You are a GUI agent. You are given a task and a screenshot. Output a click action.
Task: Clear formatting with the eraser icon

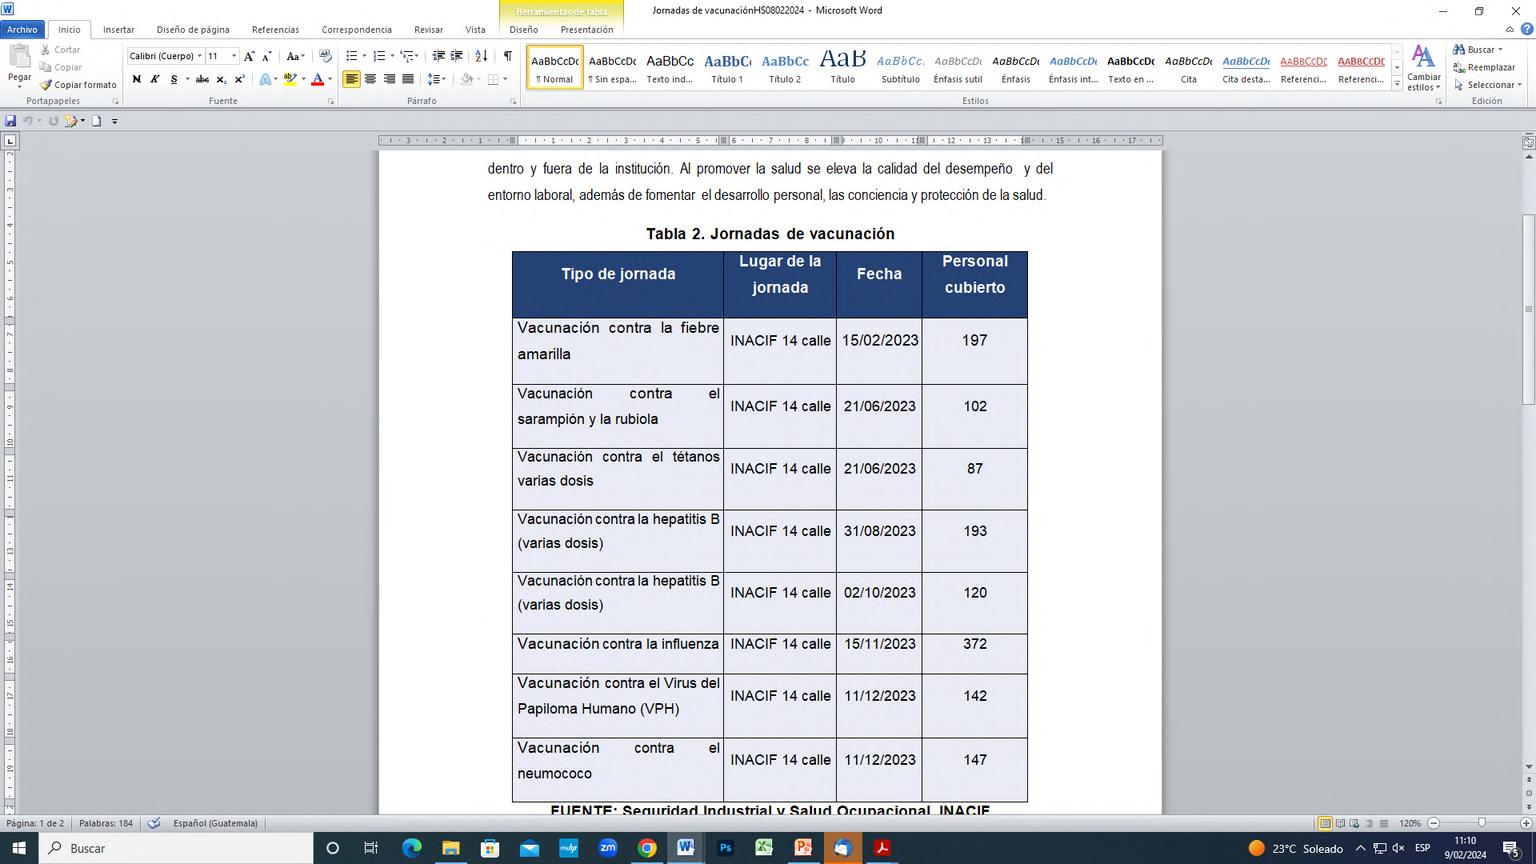325,56
